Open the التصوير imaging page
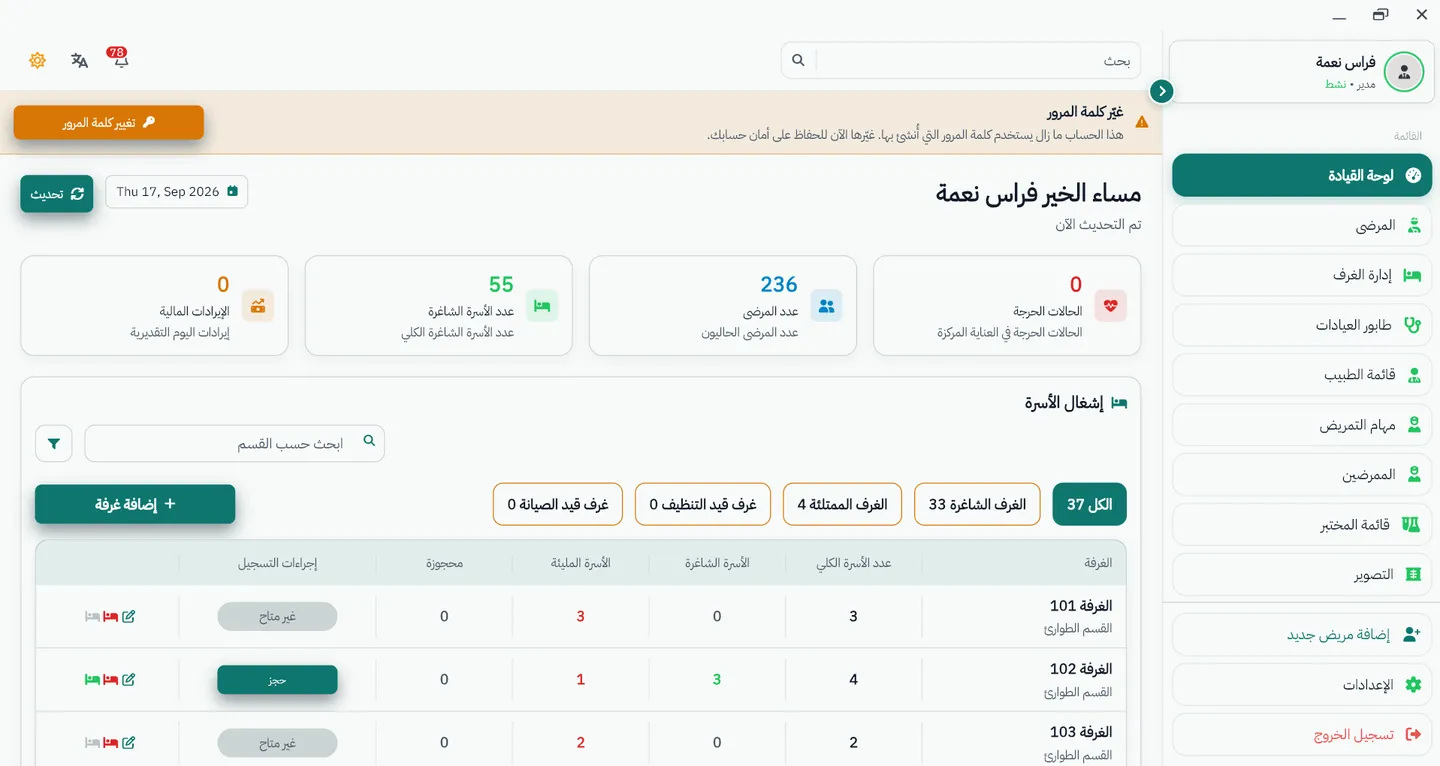The height and width of the screenshot is (766, 1440). (x=1301, y=575)
